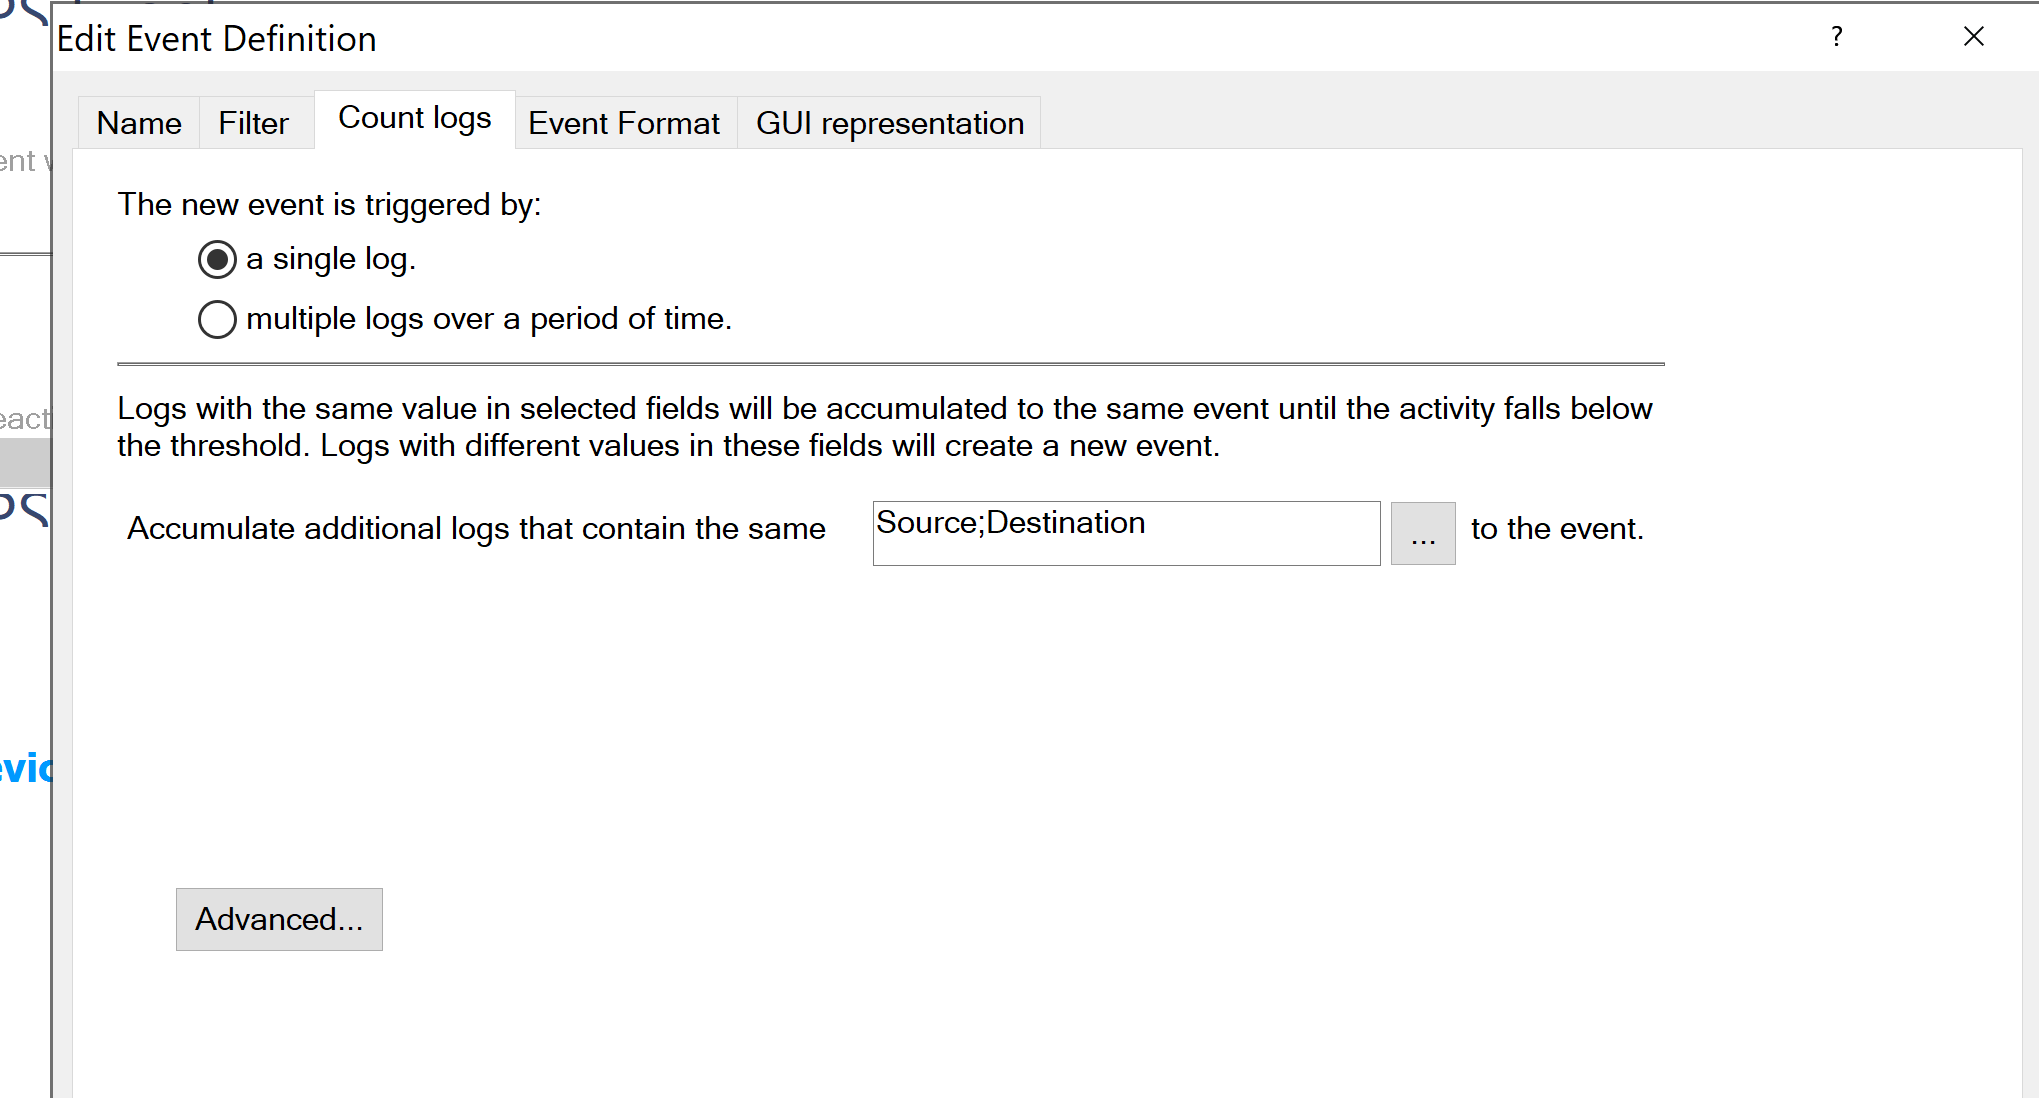
Task: Click the partially visible blue link on the left
Action: pyautogui.click(x=26, y=769)
